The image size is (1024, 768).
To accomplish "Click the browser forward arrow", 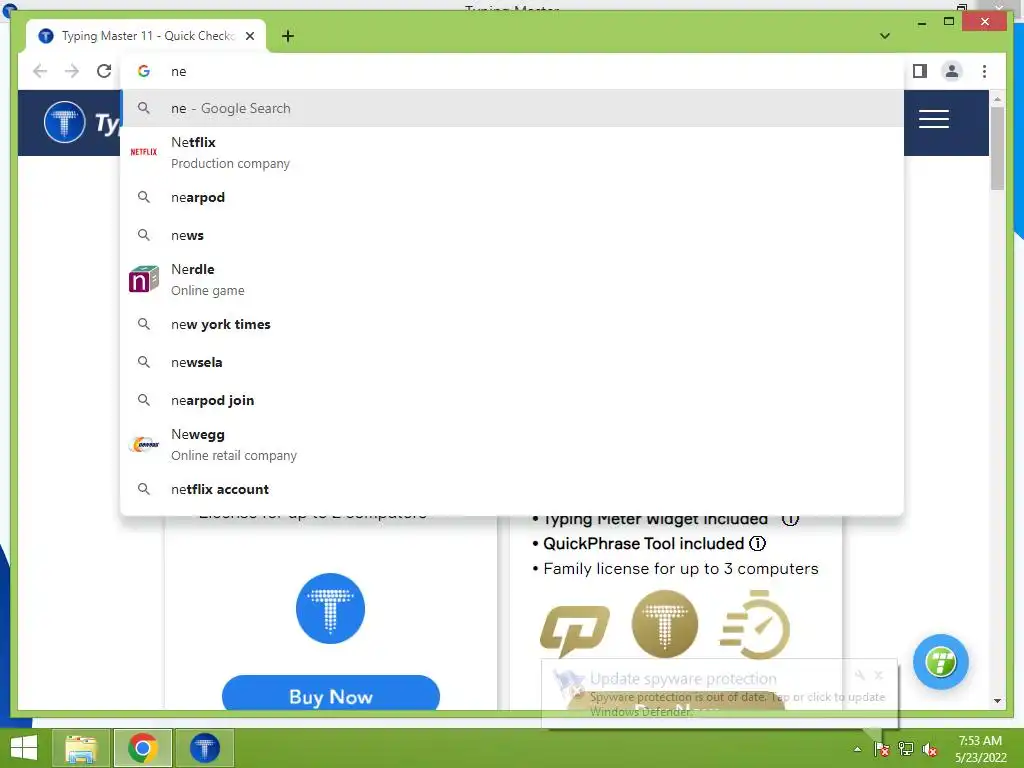I will pos(72,71).
